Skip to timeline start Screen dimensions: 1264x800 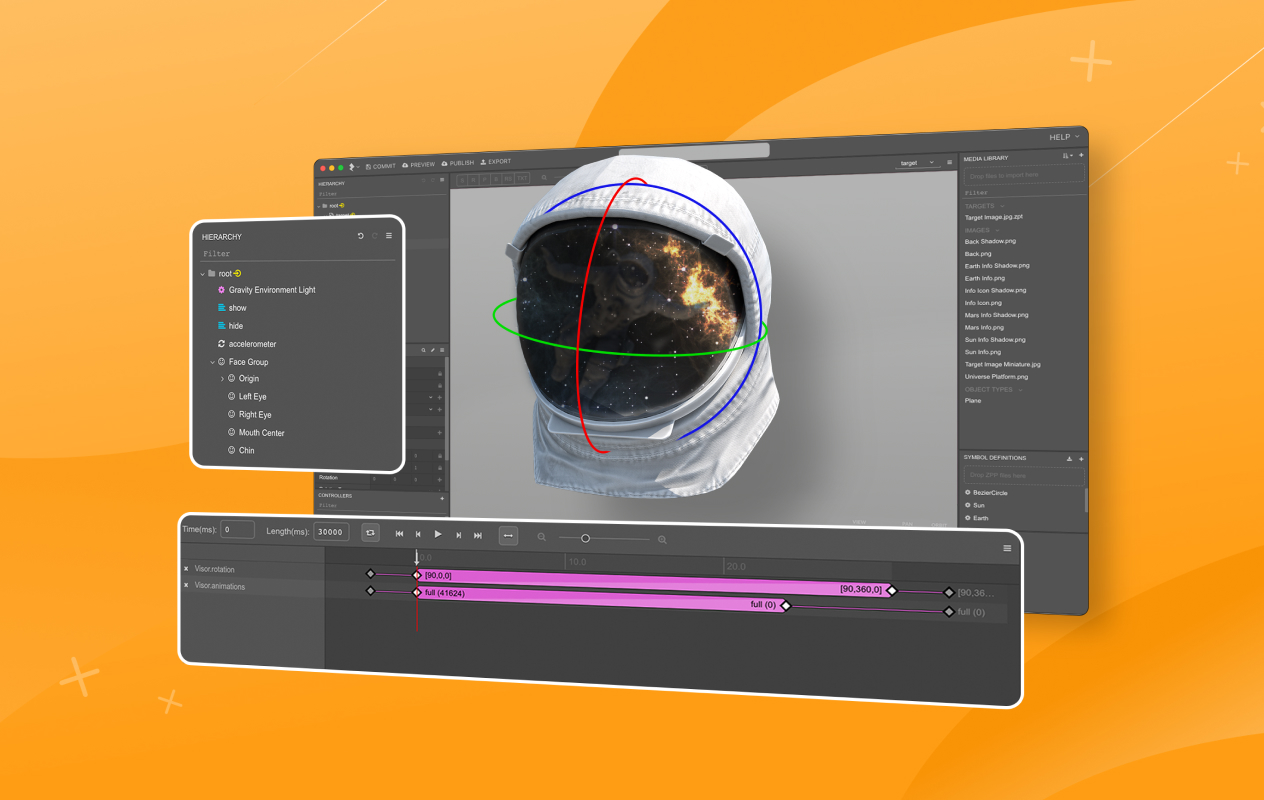pyautogui.click(x=399, y=535)
